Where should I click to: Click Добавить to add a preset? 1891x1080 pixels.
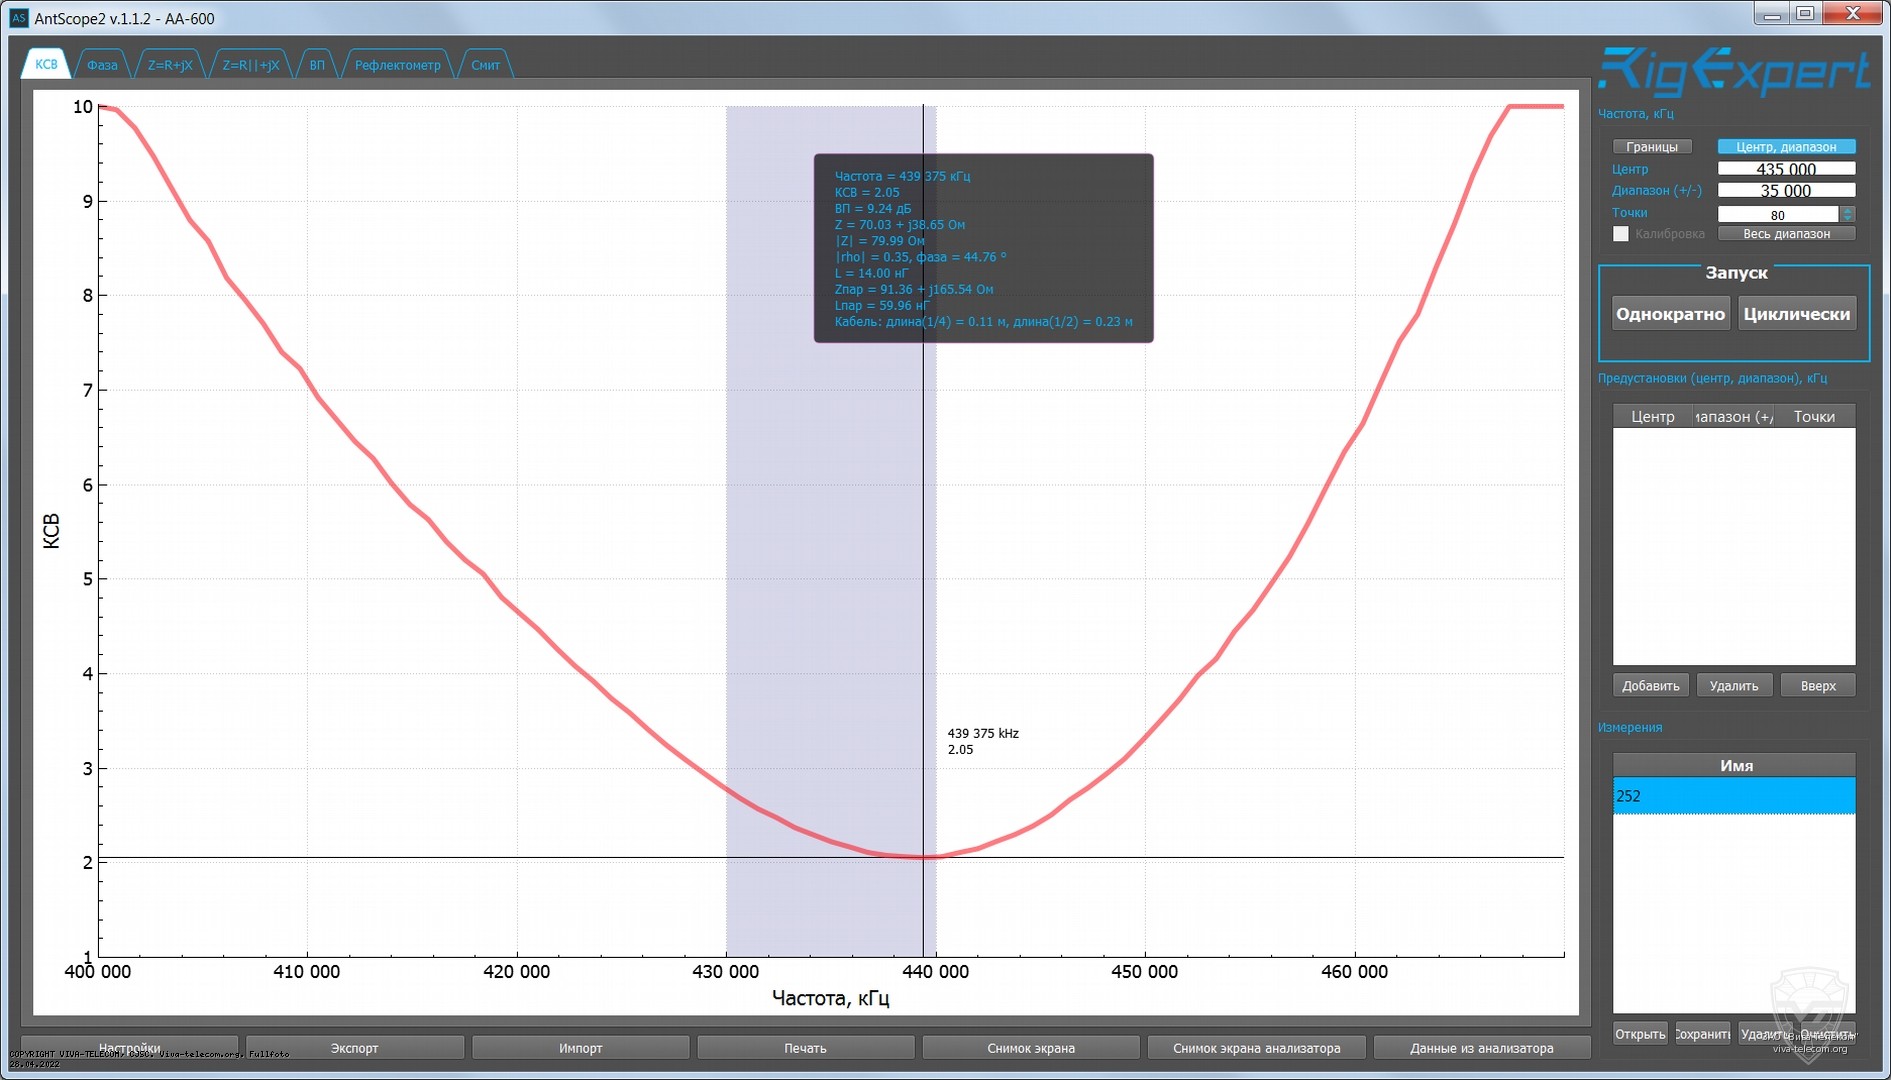[x=1650, y=686]
